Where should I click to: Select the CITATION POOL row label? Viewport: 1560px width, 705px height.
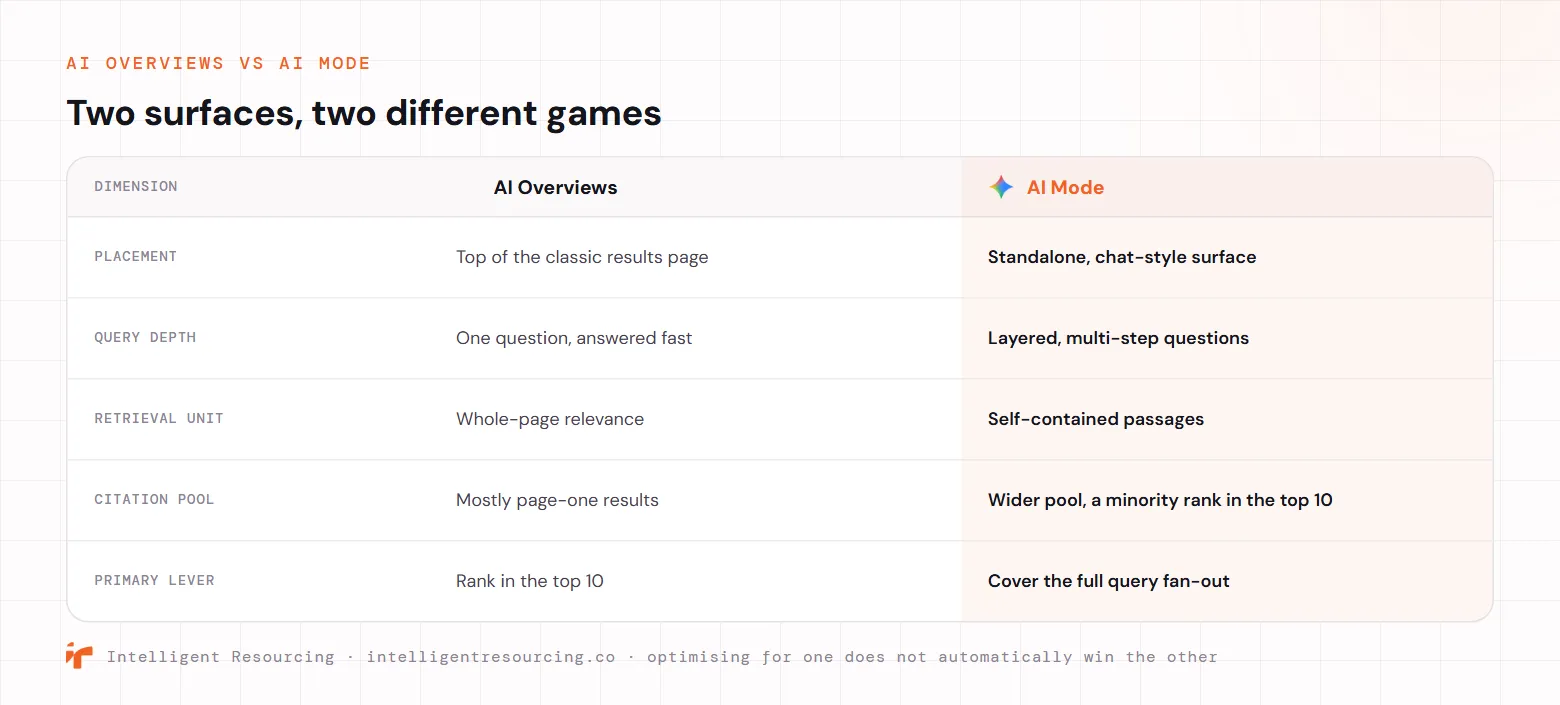[154, 499]
